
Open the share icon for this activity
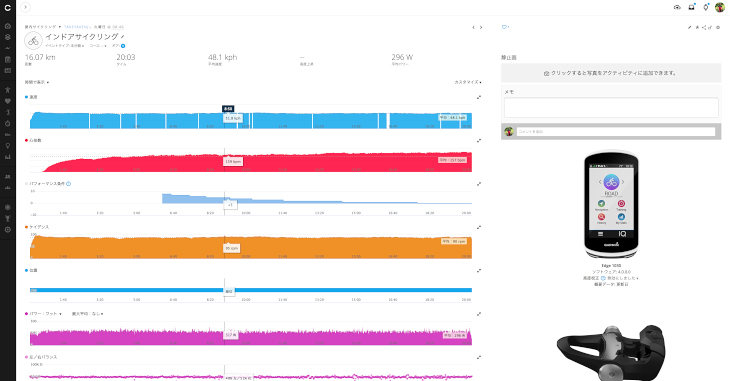tap(704, 27)
